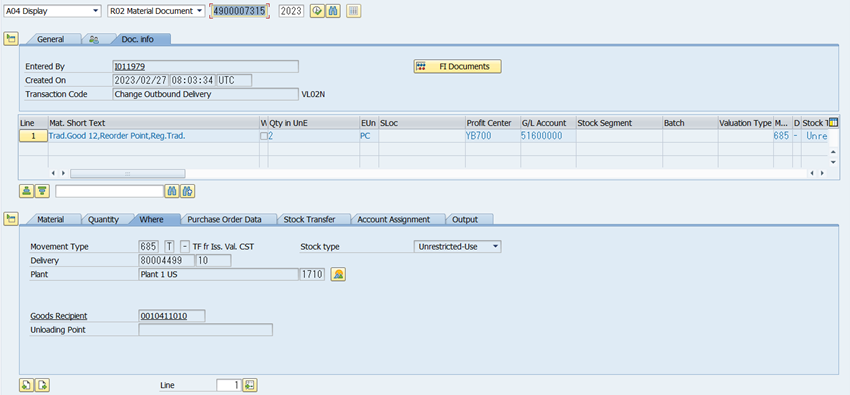
Task: Click the Unloading Point field
Action: coord(205,329)
